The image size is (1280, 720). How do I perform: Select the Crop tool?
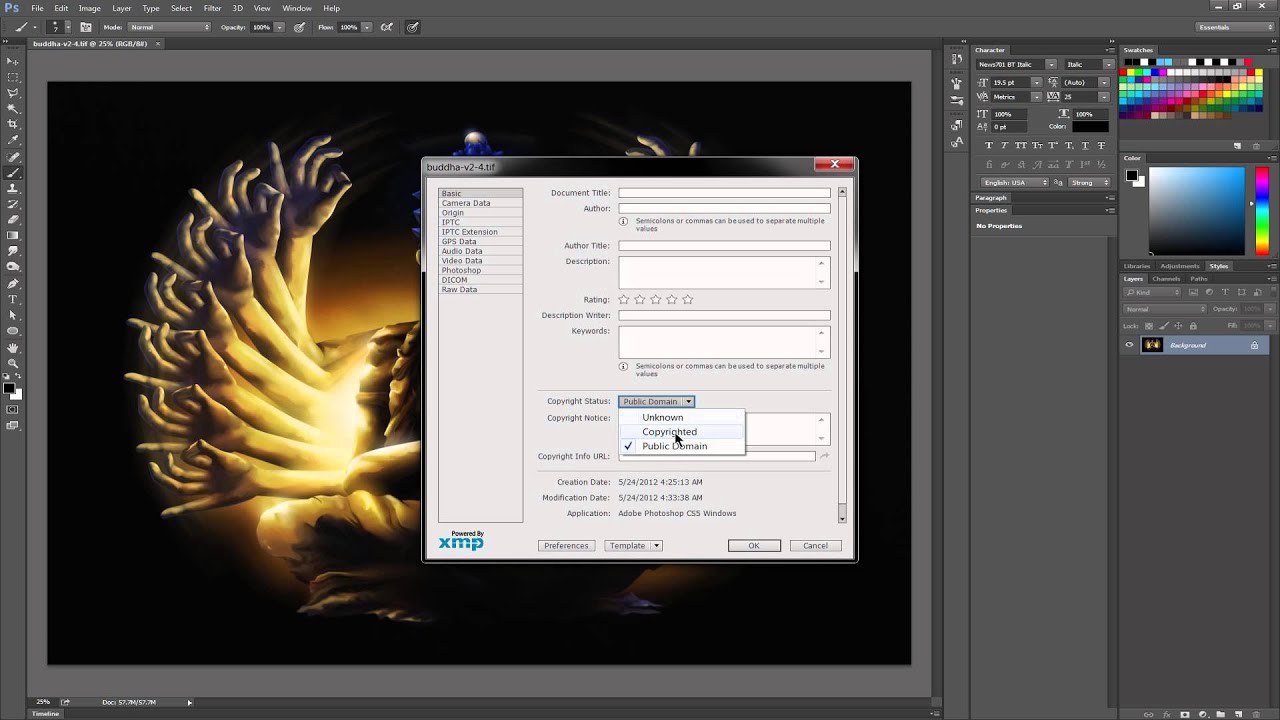(x=13, y=124)
